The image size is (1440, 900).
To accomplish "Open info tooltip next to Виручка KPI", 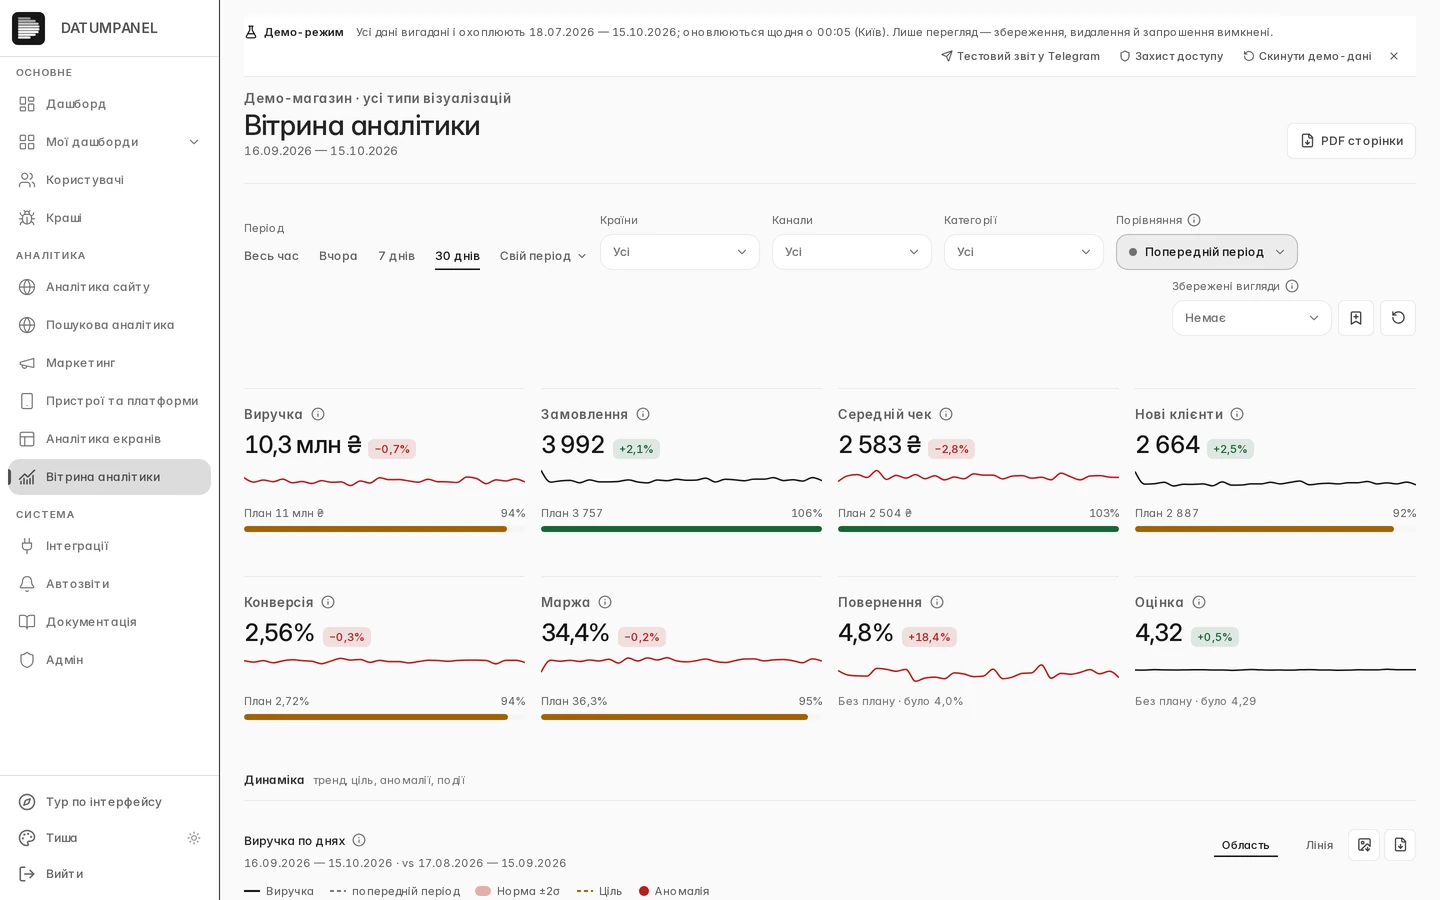I will click(x=318, y=414).
